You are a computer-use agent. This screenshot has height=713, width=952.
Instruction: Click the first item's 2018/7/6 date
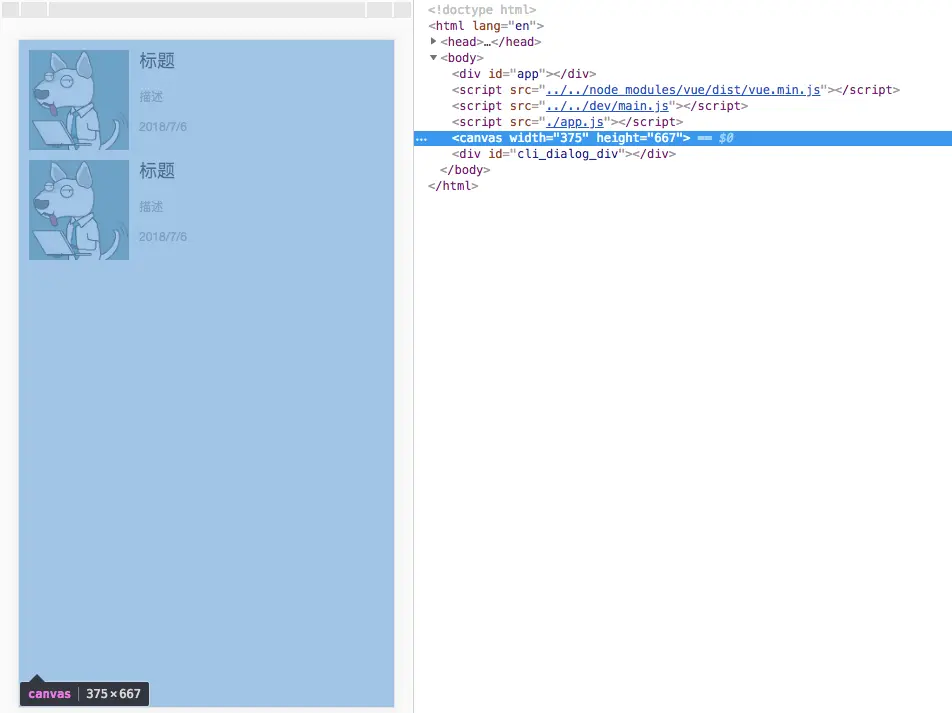click(163, 127)
